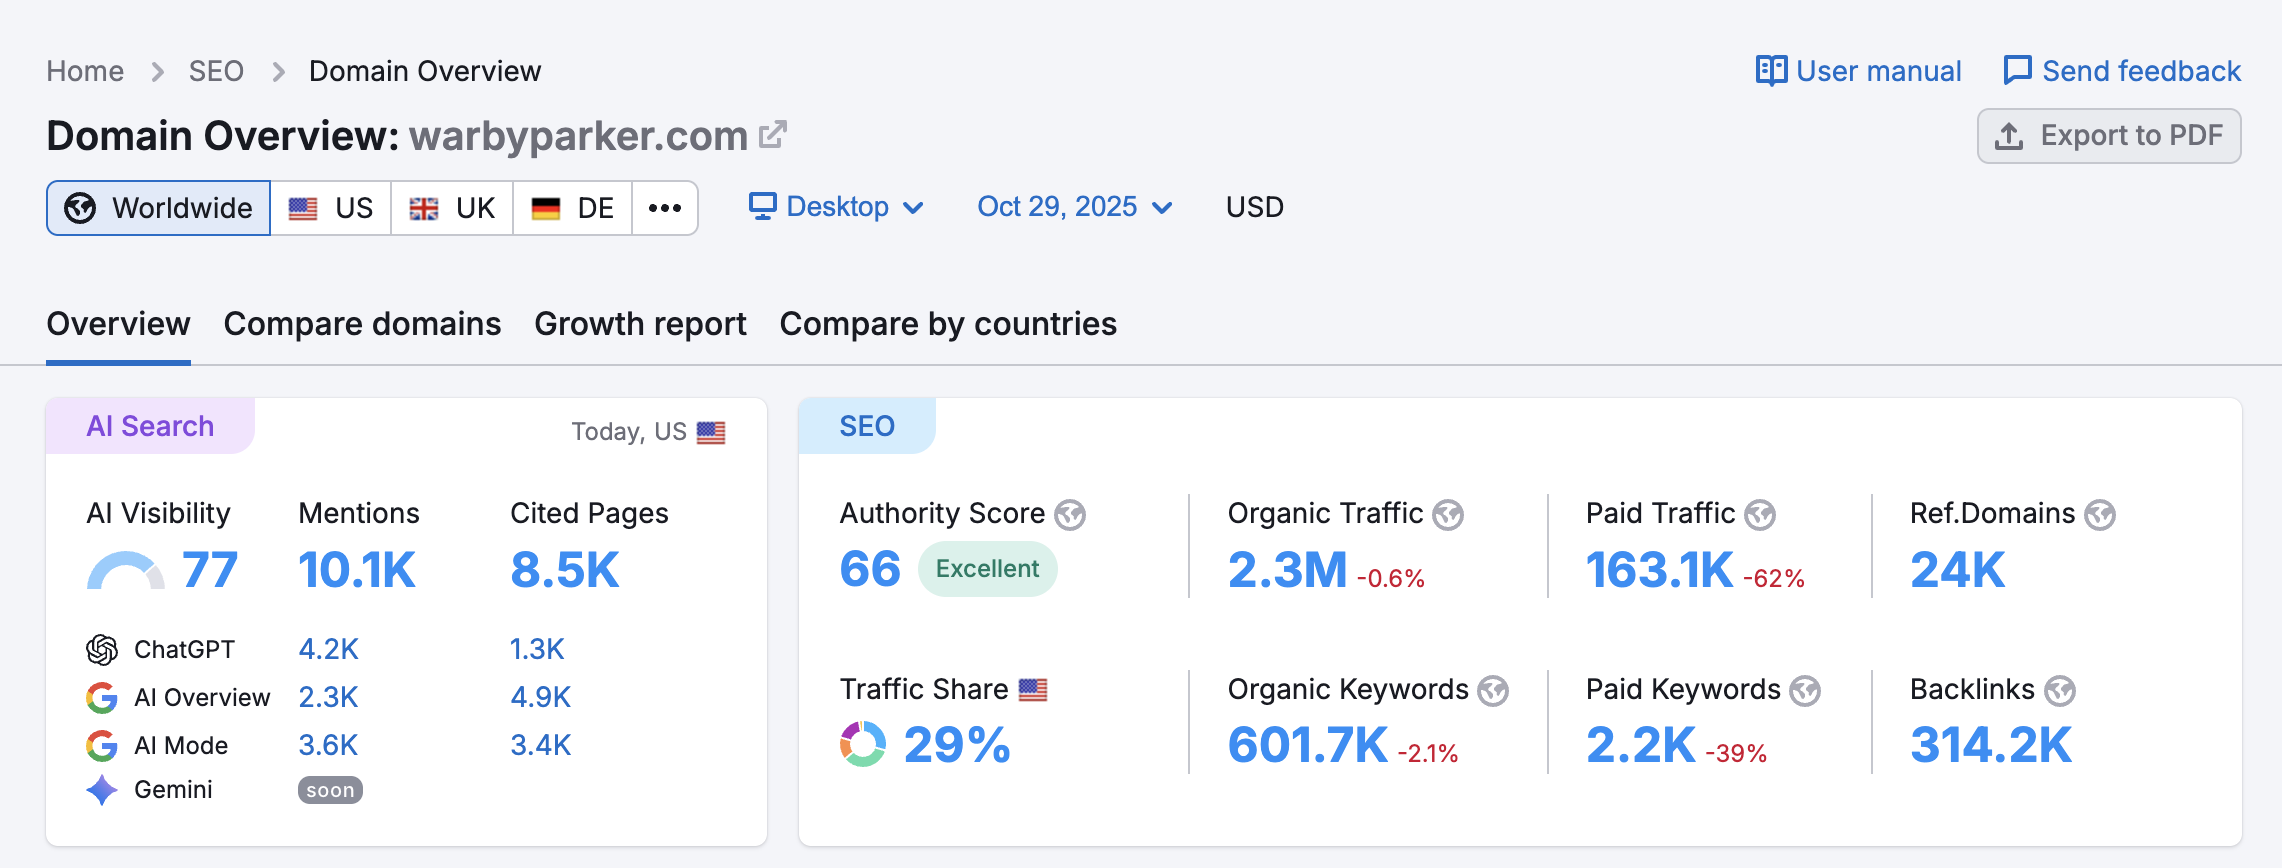The height and width of the screenshot is (868, 2282).
Task: Click the US flag next to Today, US
Action: pyautogui.click(x=711, y=433)
